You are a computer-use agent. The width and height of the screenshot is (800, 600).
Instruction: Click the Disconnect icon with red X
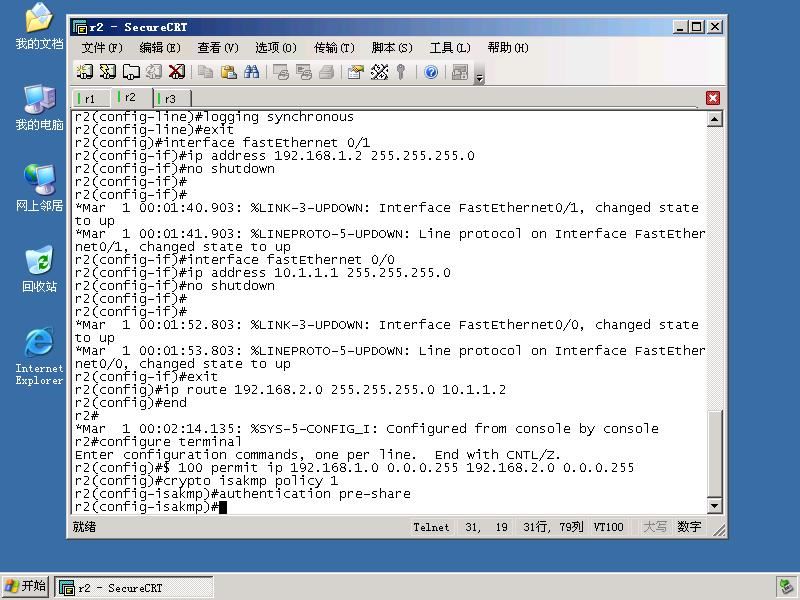click(x=177, y=72)
